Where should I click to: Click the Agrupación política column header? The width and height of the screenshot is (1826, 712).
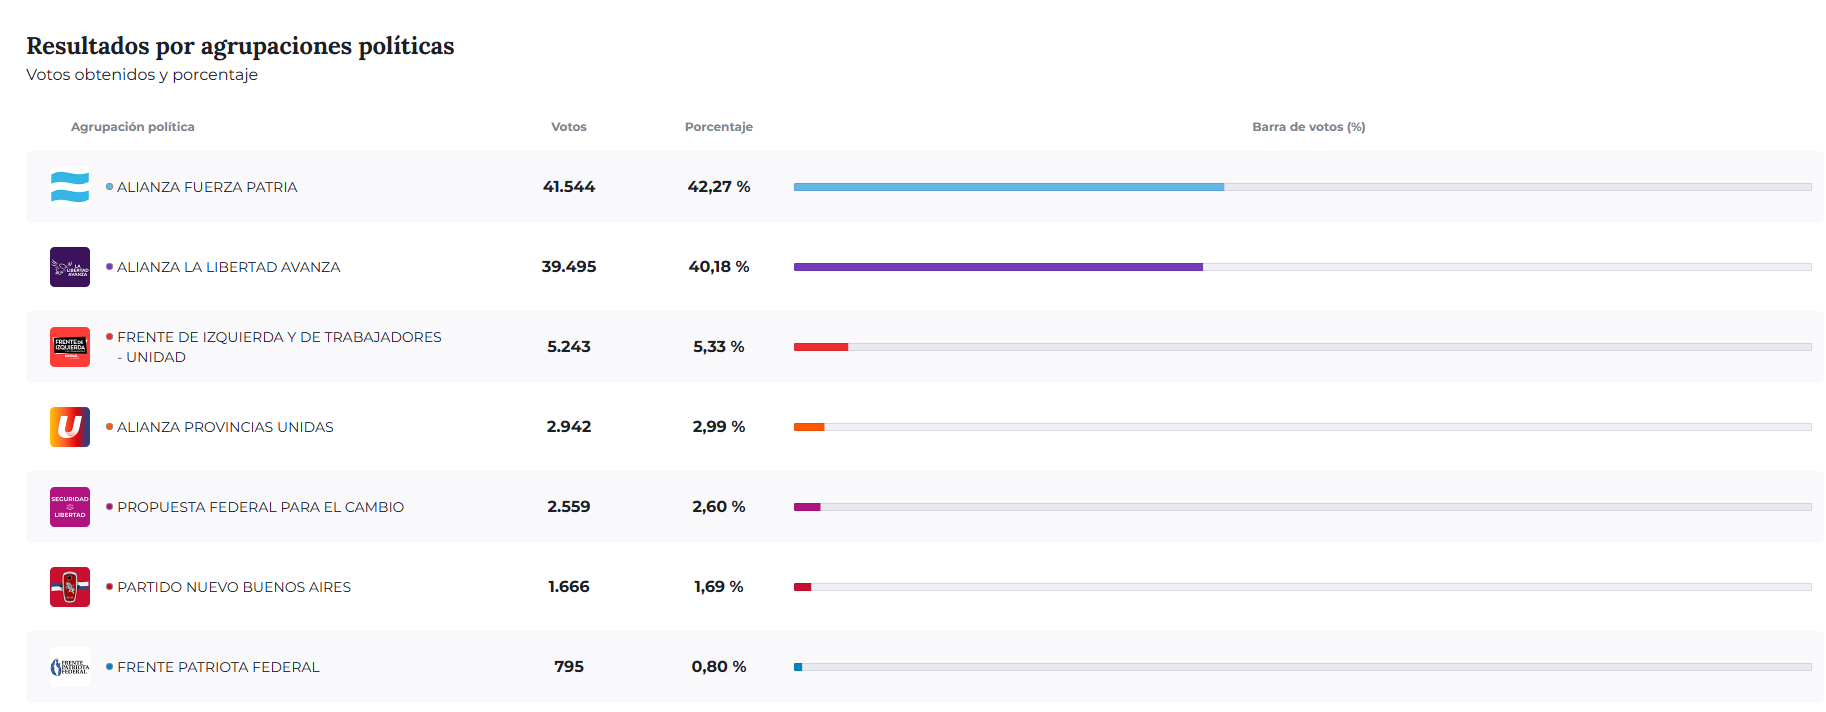(x=133, y=127)
